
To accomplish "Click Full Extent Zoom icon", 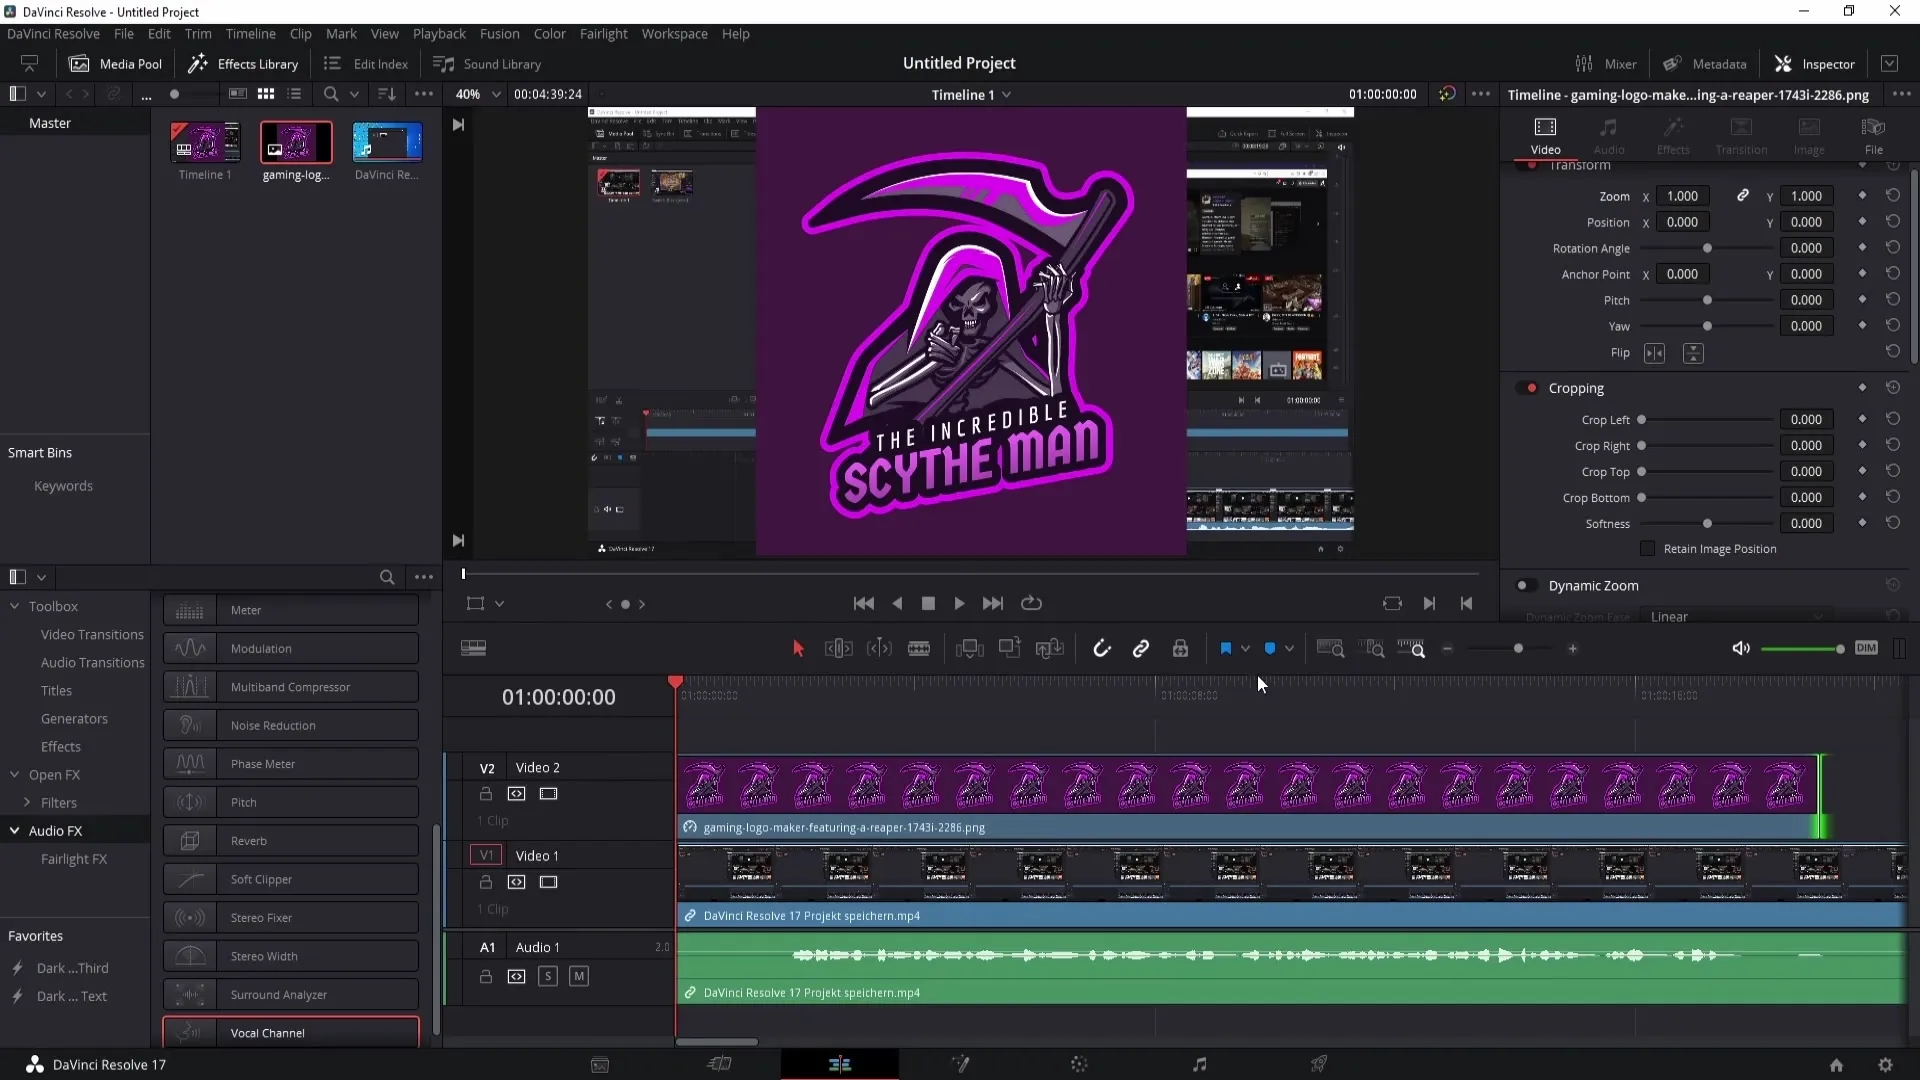I will point(1331,649).
